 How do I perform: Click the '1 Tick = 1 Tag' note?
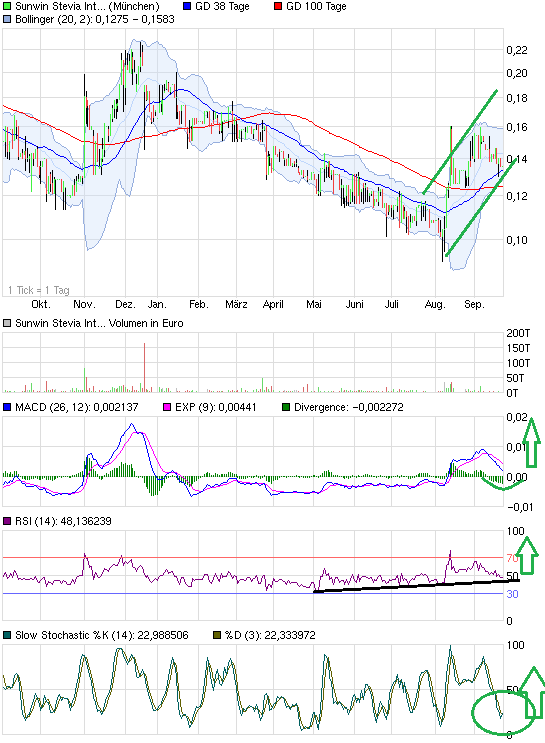click(39, 290)
